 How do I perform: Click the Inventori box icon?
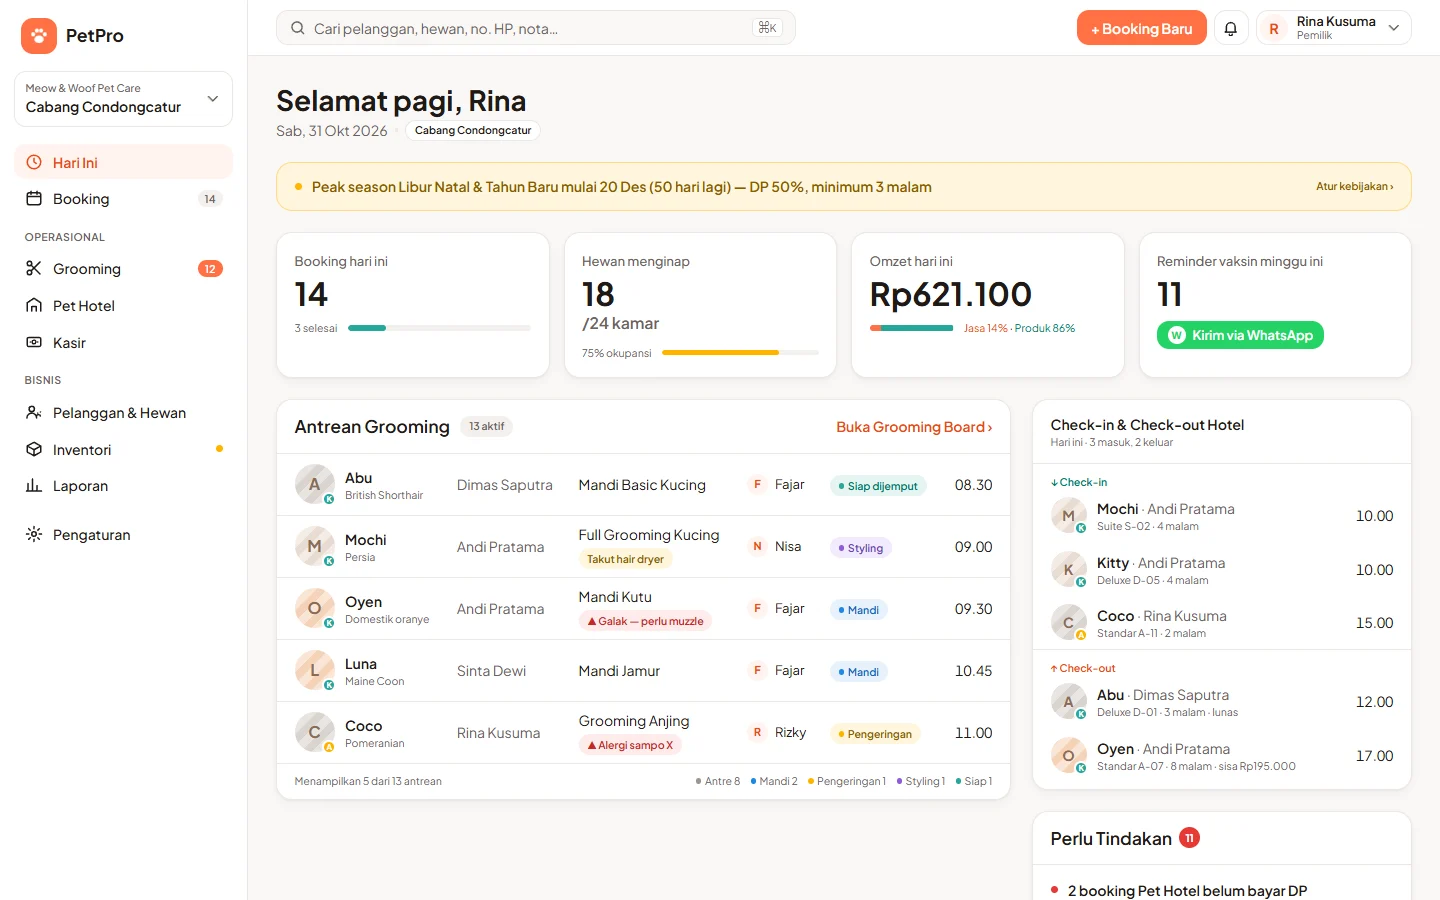(x=34, y=449)
